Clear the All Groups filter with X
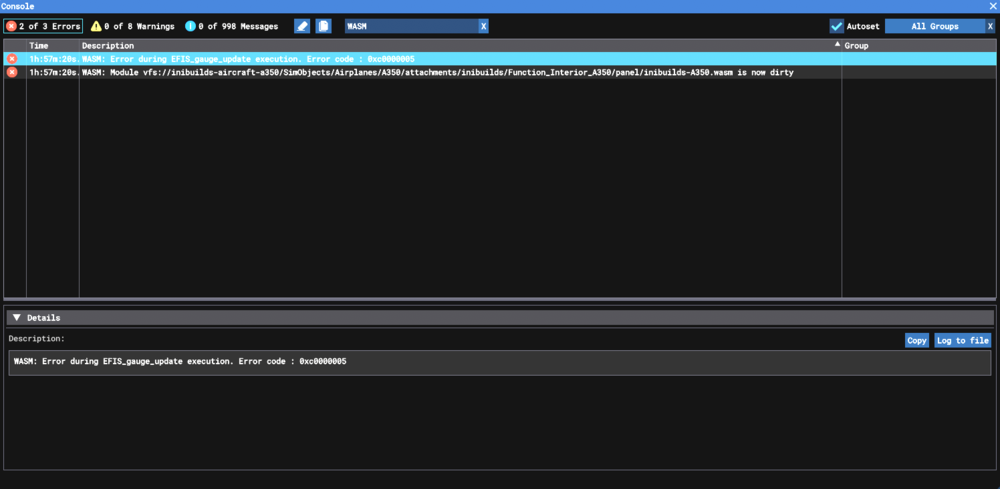 990,26
